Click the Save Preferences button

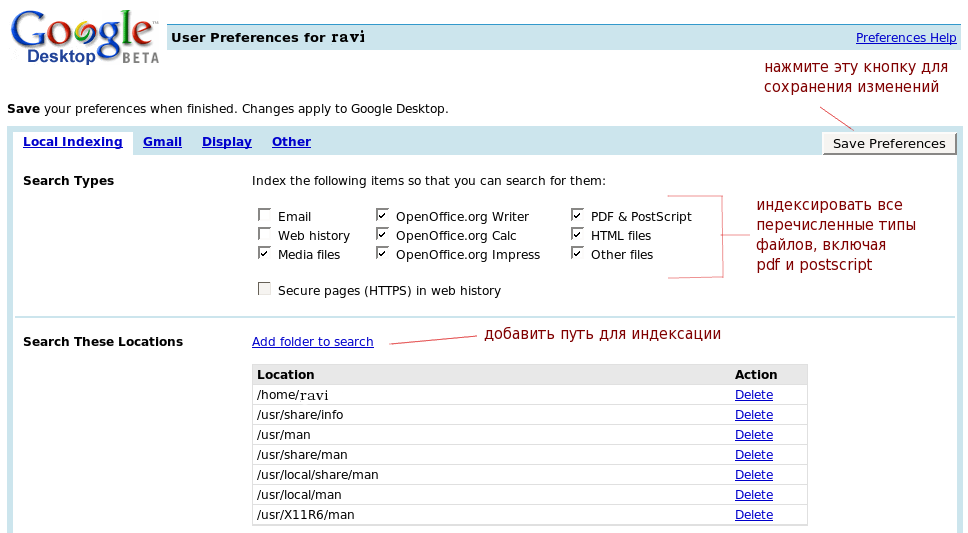889,143
